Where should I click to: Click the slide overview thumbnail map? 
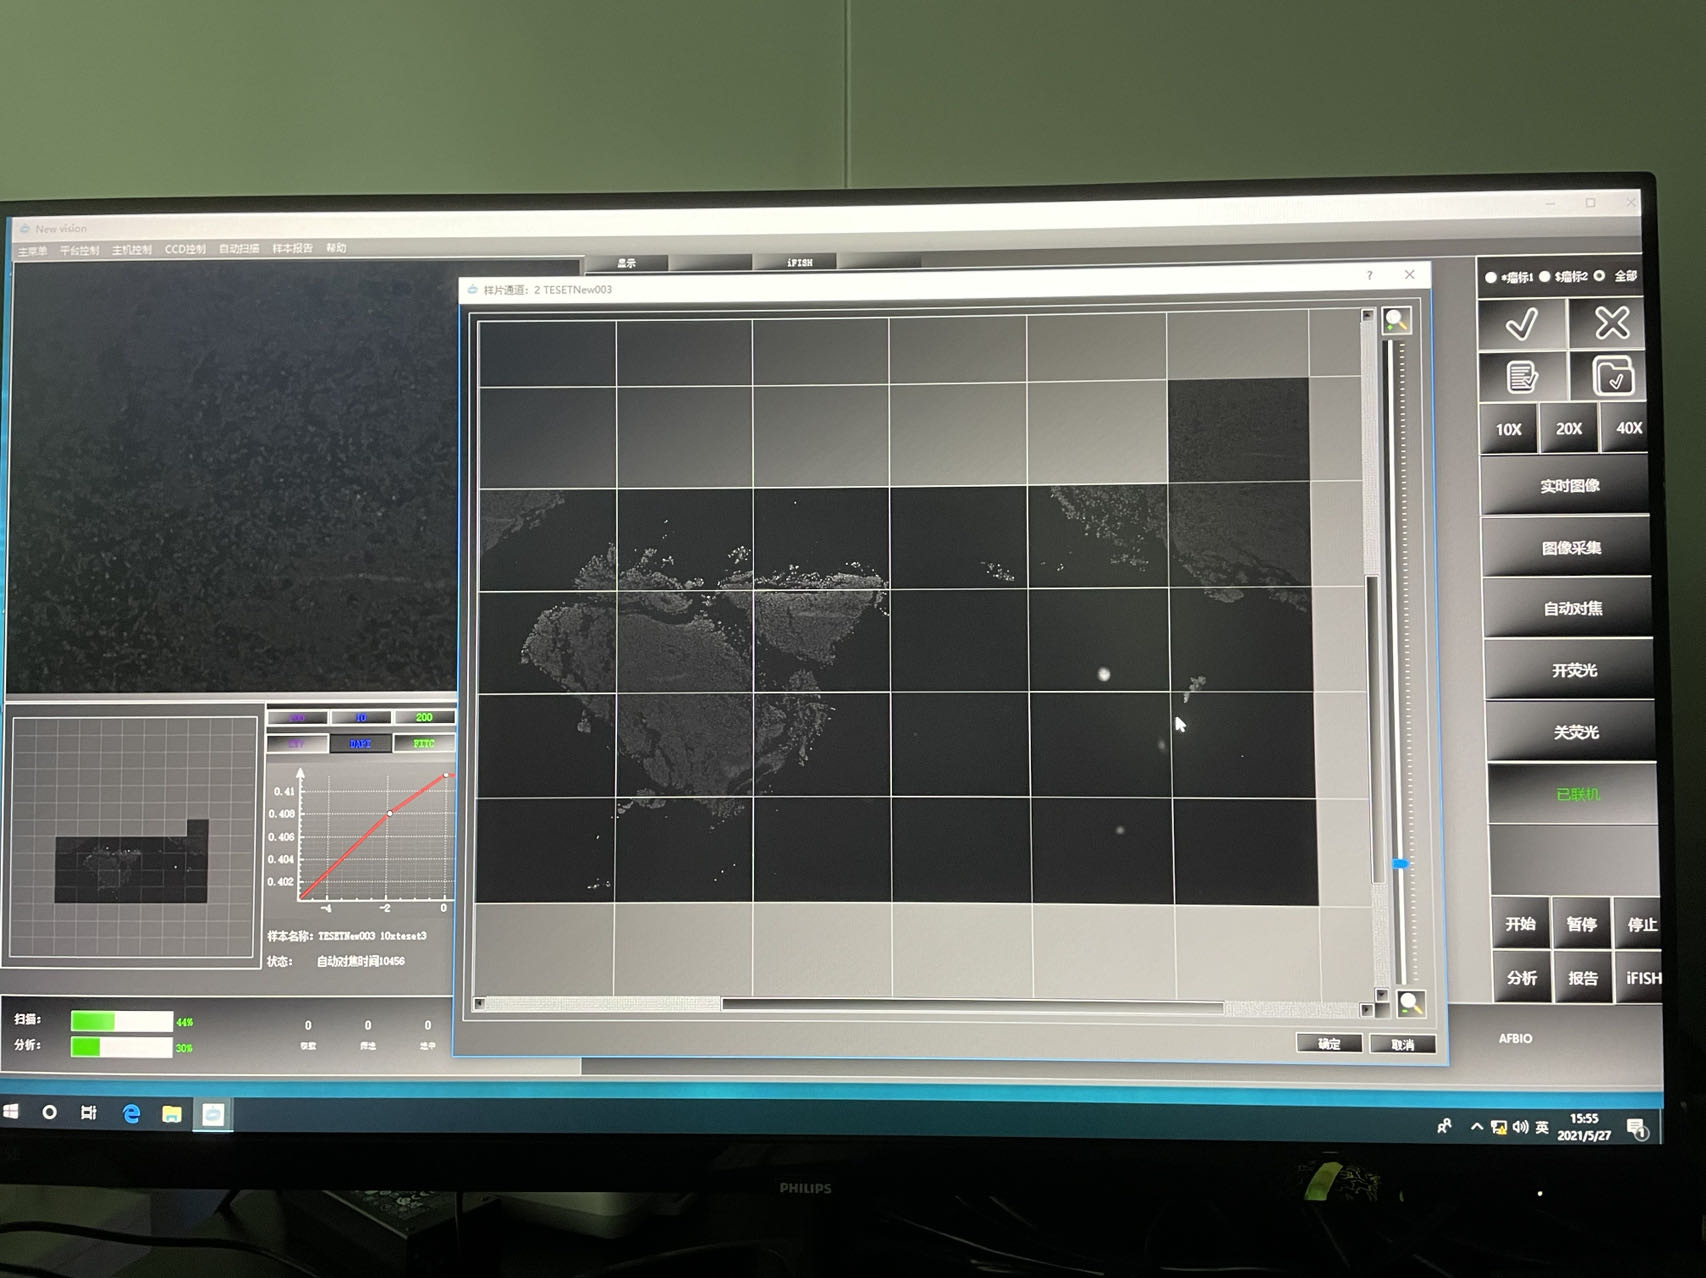(133, 836)
